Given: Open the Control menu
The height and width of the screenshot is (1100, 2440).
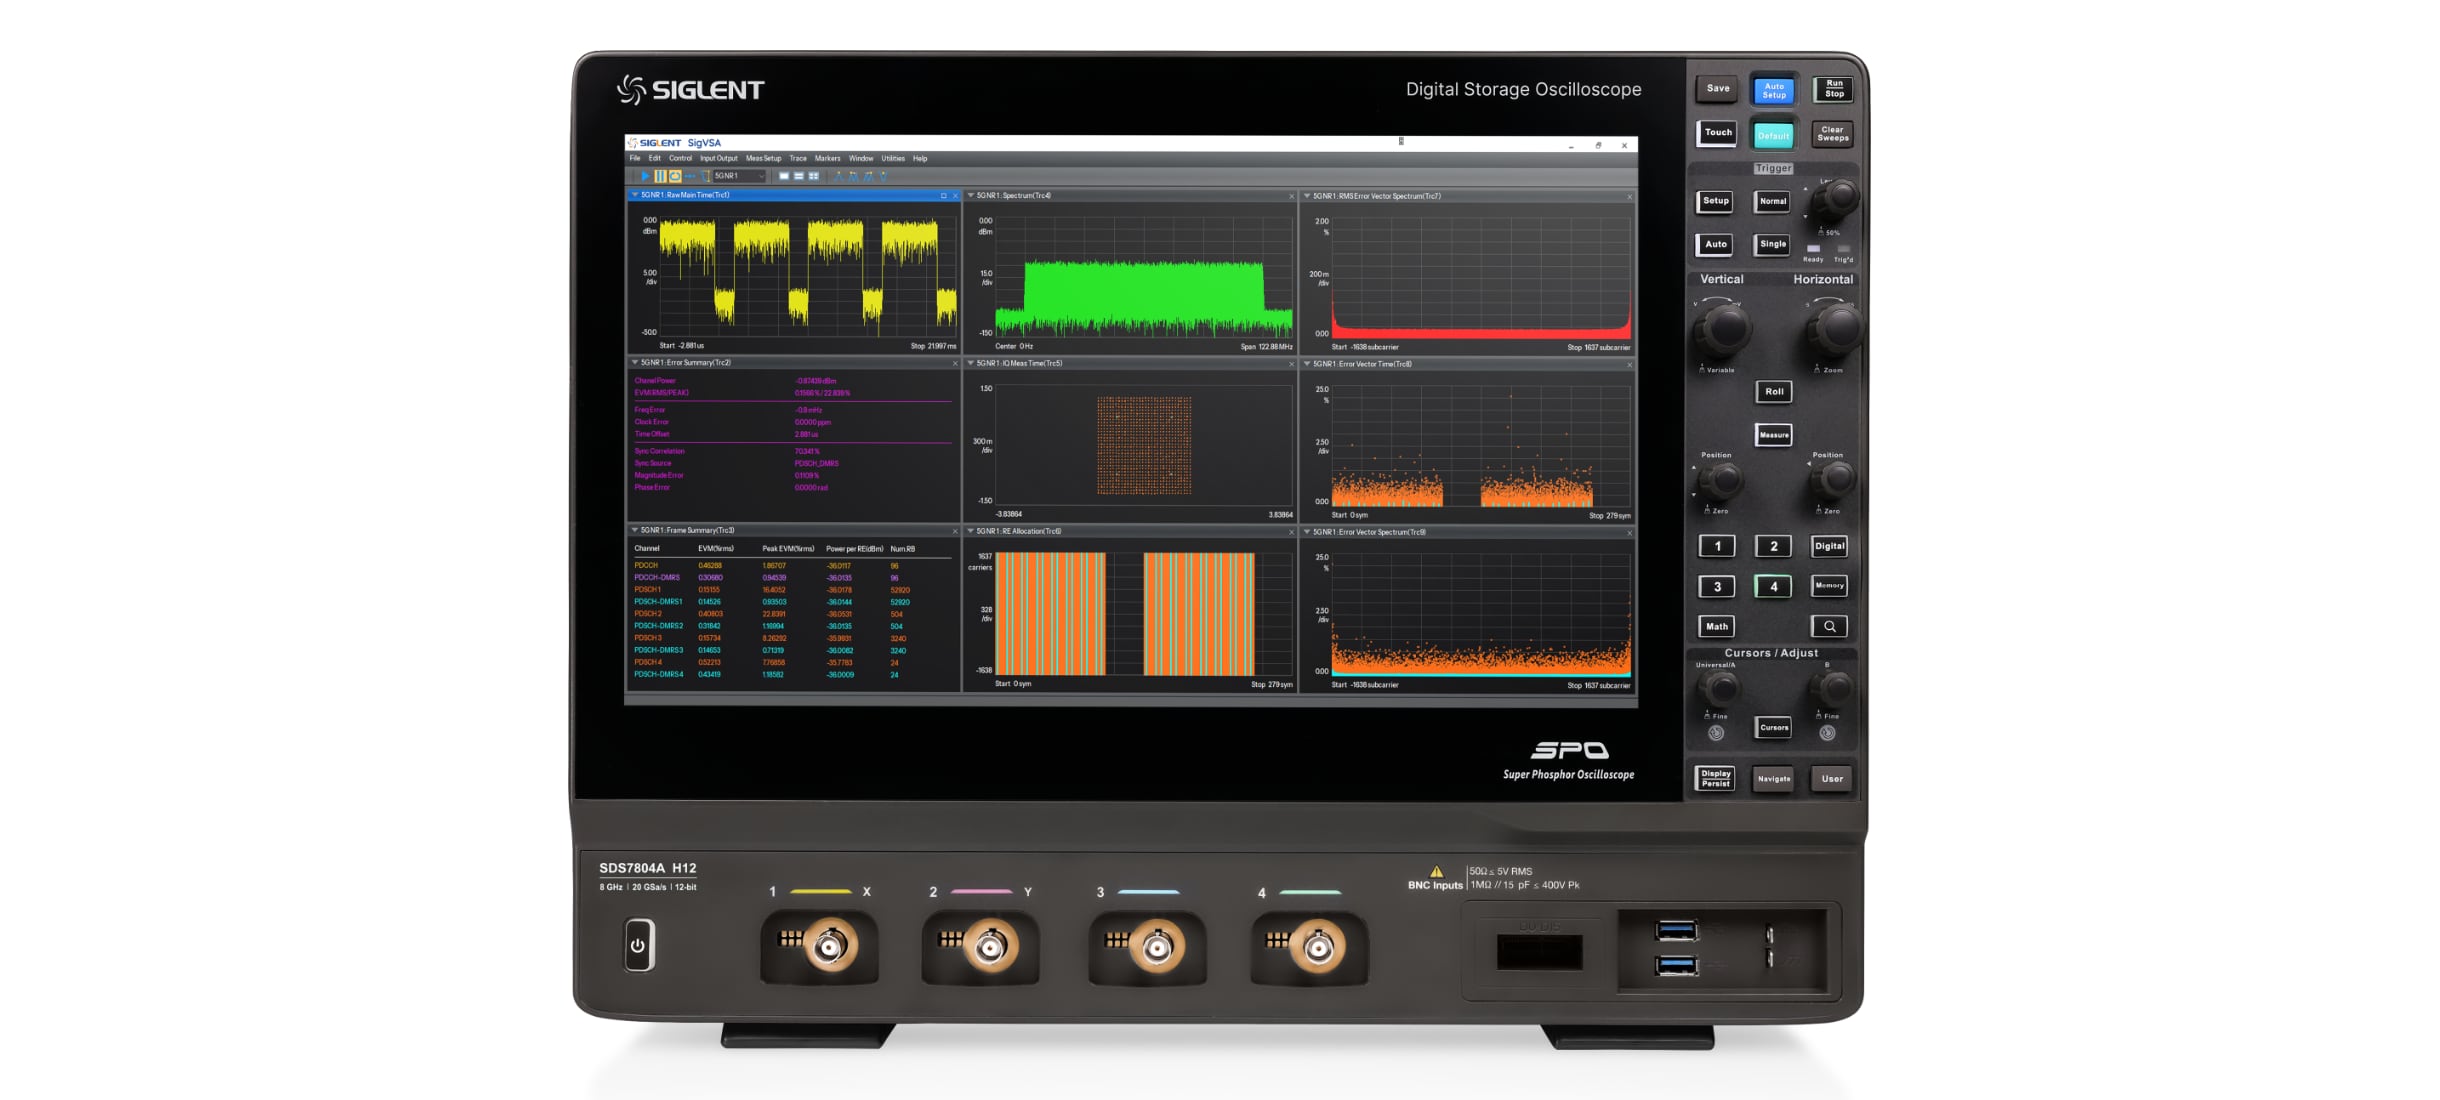Looking at the screenshot, I should point(680,158).
